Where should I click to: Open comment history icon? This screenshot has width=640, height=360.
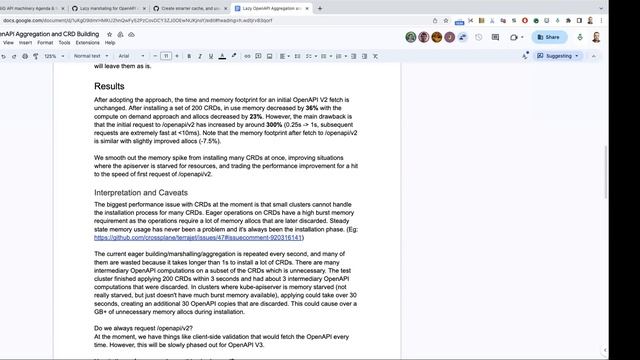(495, 37)
